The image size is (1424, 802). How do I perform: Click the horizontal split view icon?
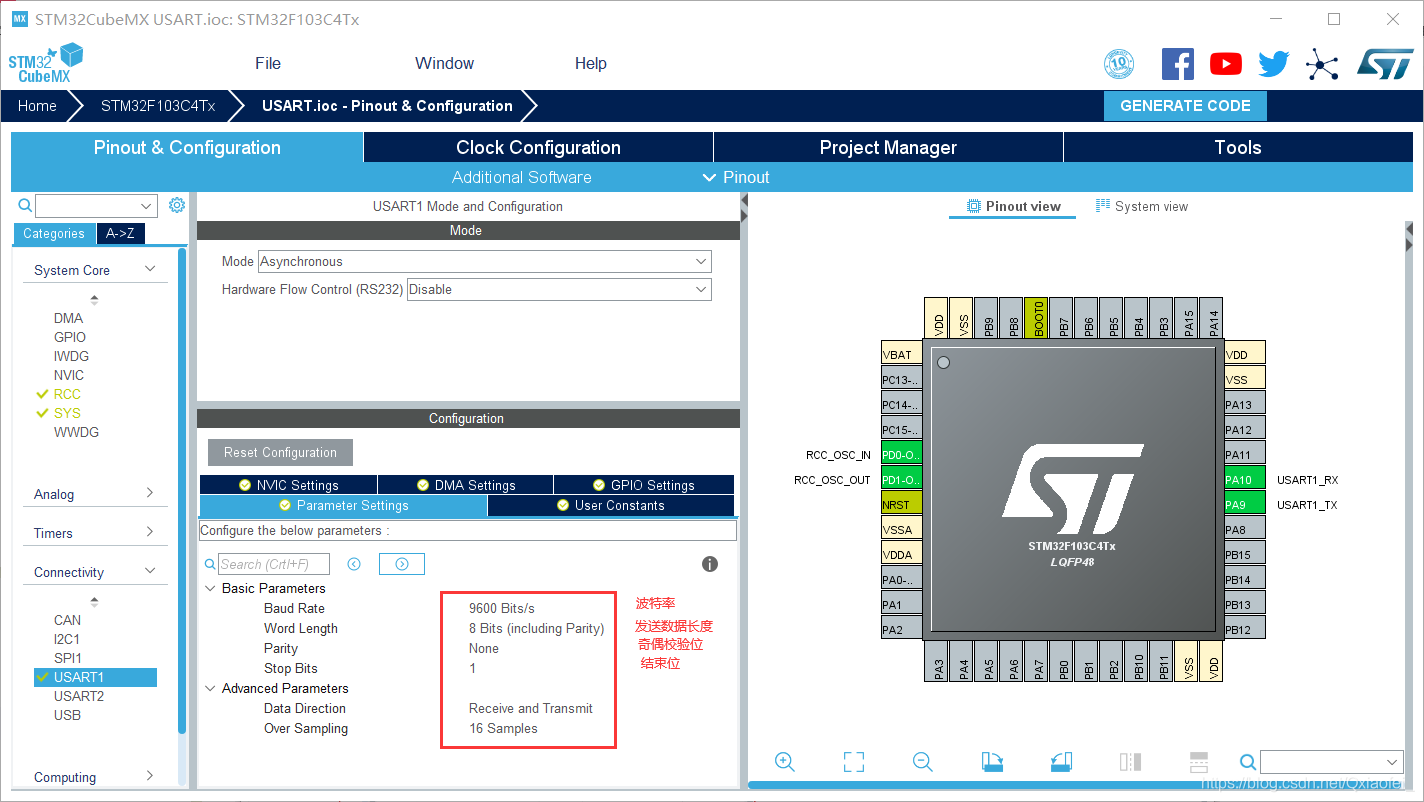point(1199,762)
